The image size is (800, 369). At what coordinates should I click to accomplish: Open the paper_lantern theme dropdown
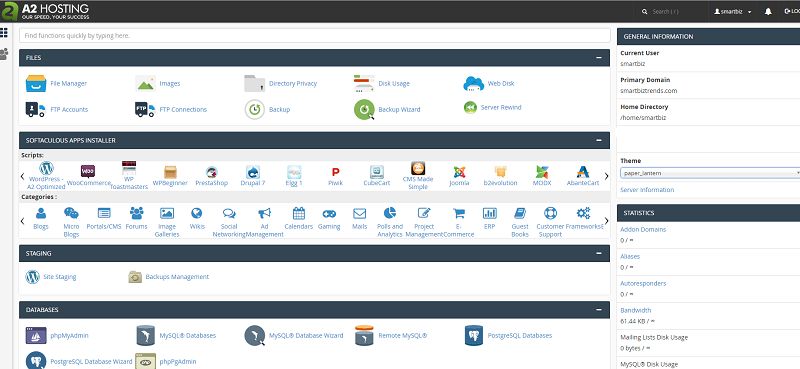click(x=710, y=173)
